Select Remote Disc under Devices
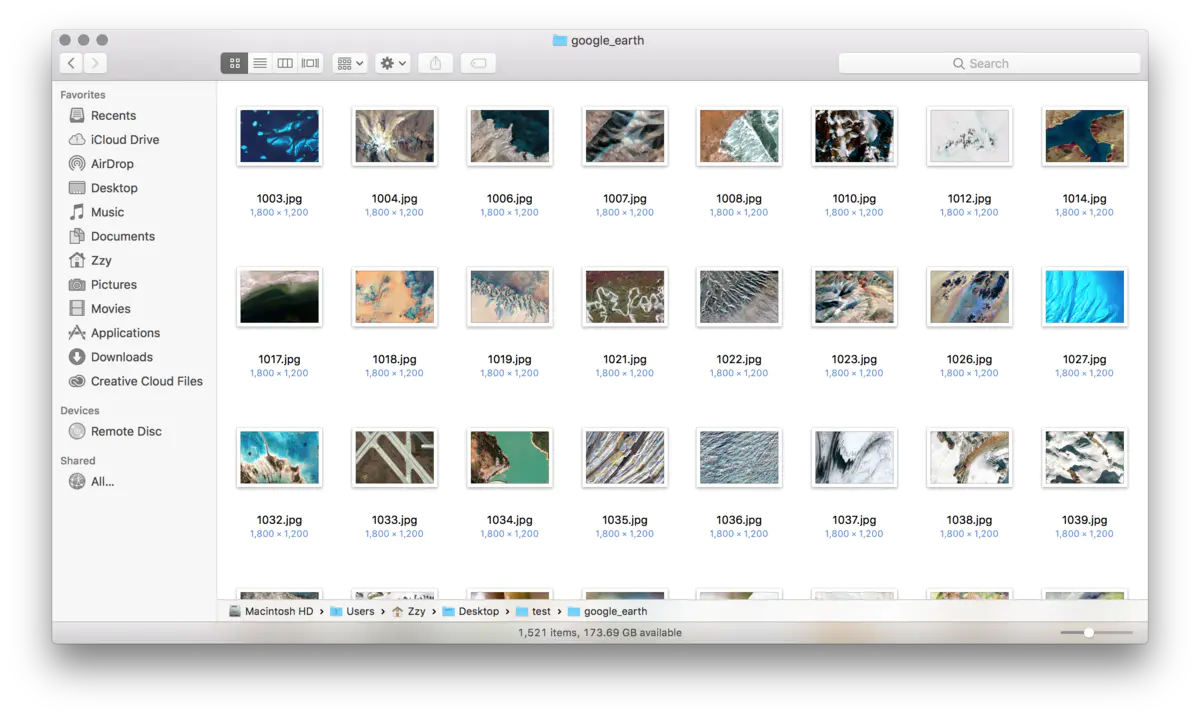1200x718 pixels. 126,432
